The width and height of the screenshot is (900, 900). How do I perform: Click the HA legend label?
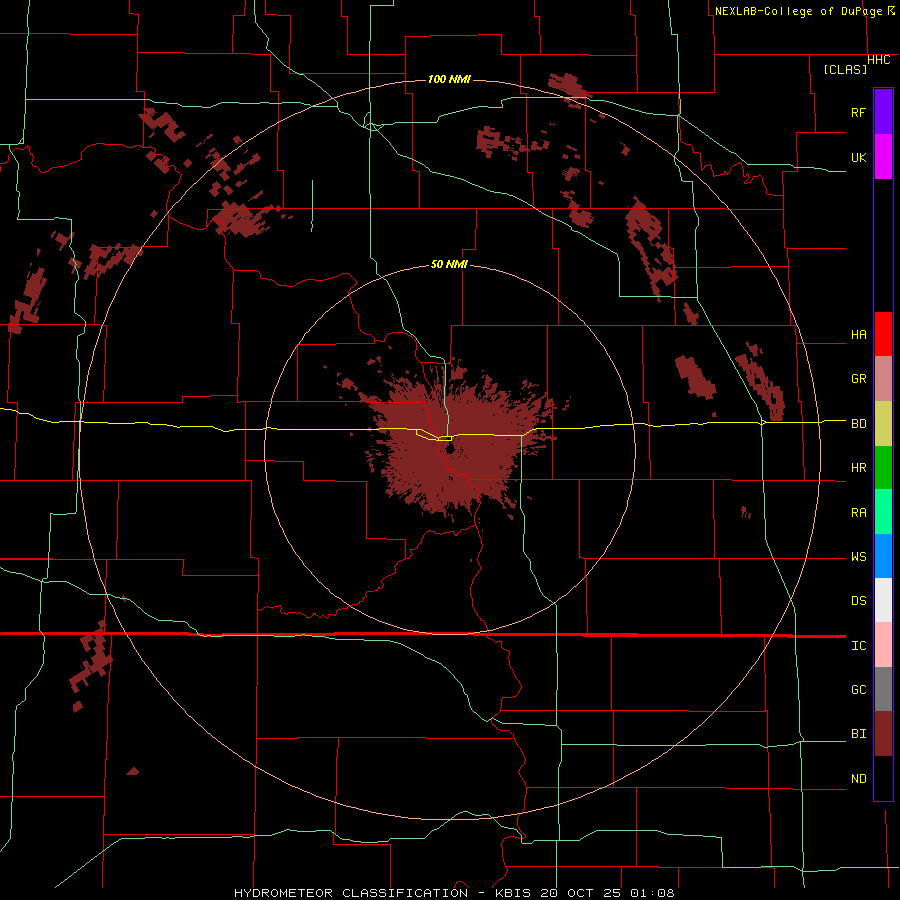tap(858, 335)
